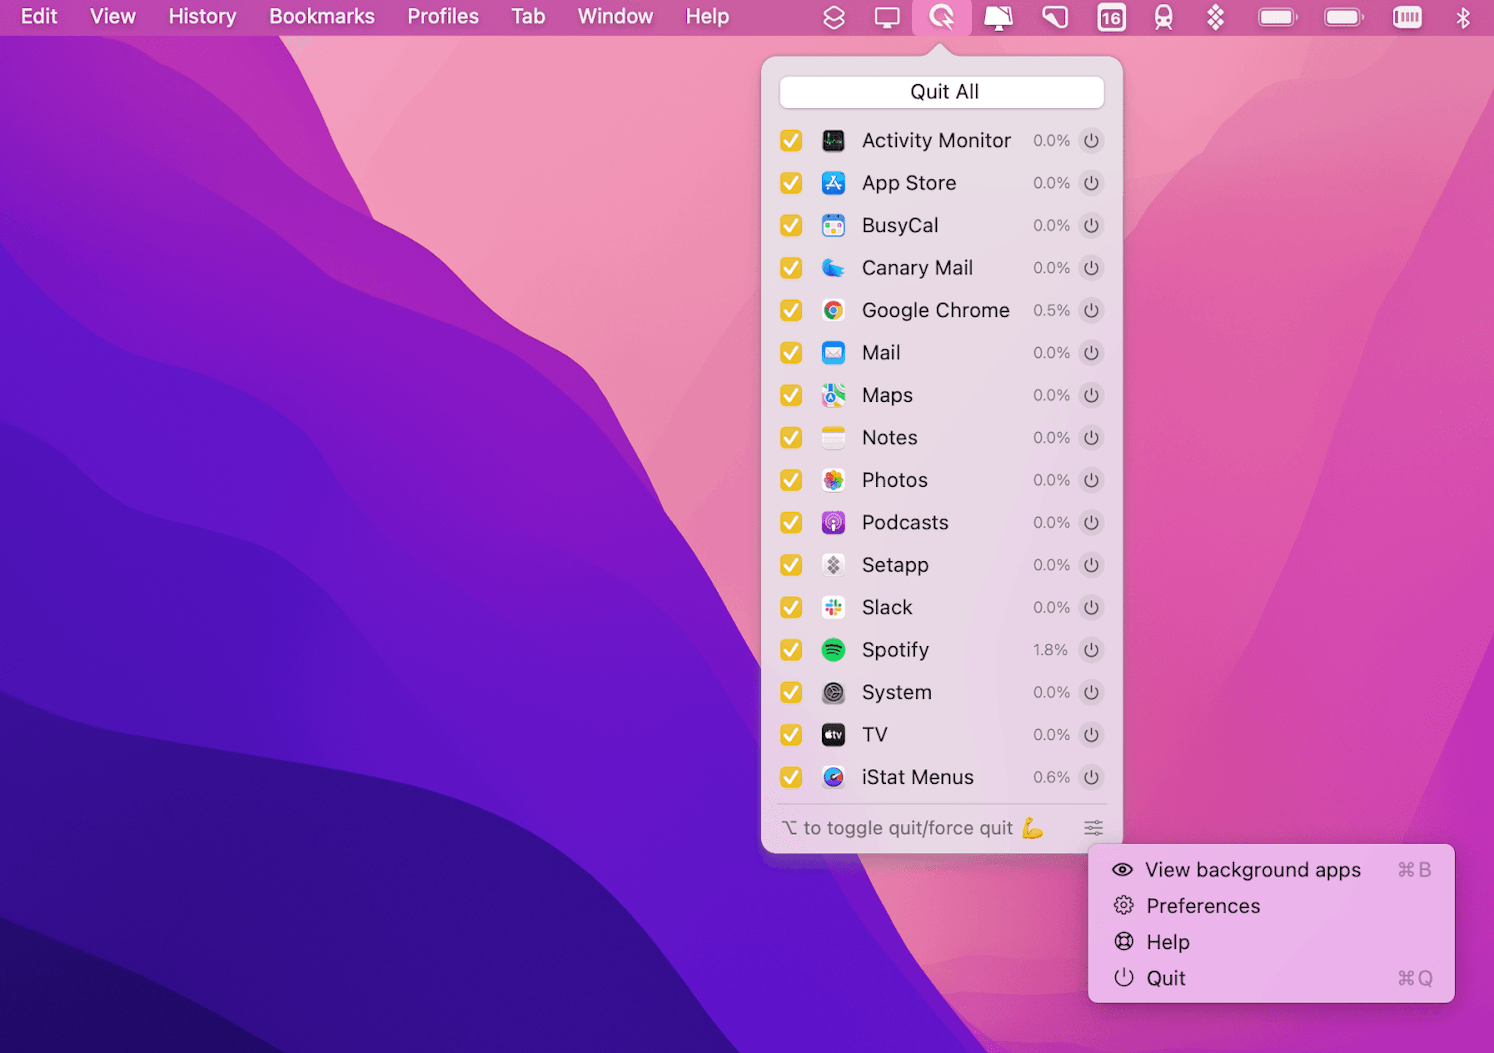
Task: Uncheck the App Store checkbox
Action: coord(791,183)
